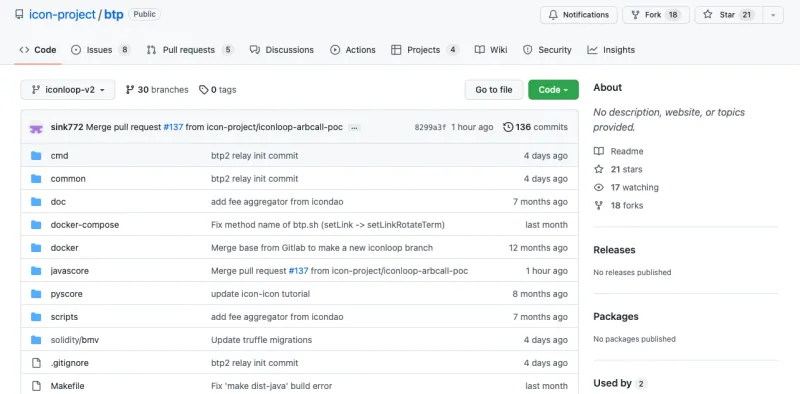Image resolution: width=800 pixels, height=394 pixels.
Task: Click the star icon beside 21 stars
Action: tap(598, 169)
